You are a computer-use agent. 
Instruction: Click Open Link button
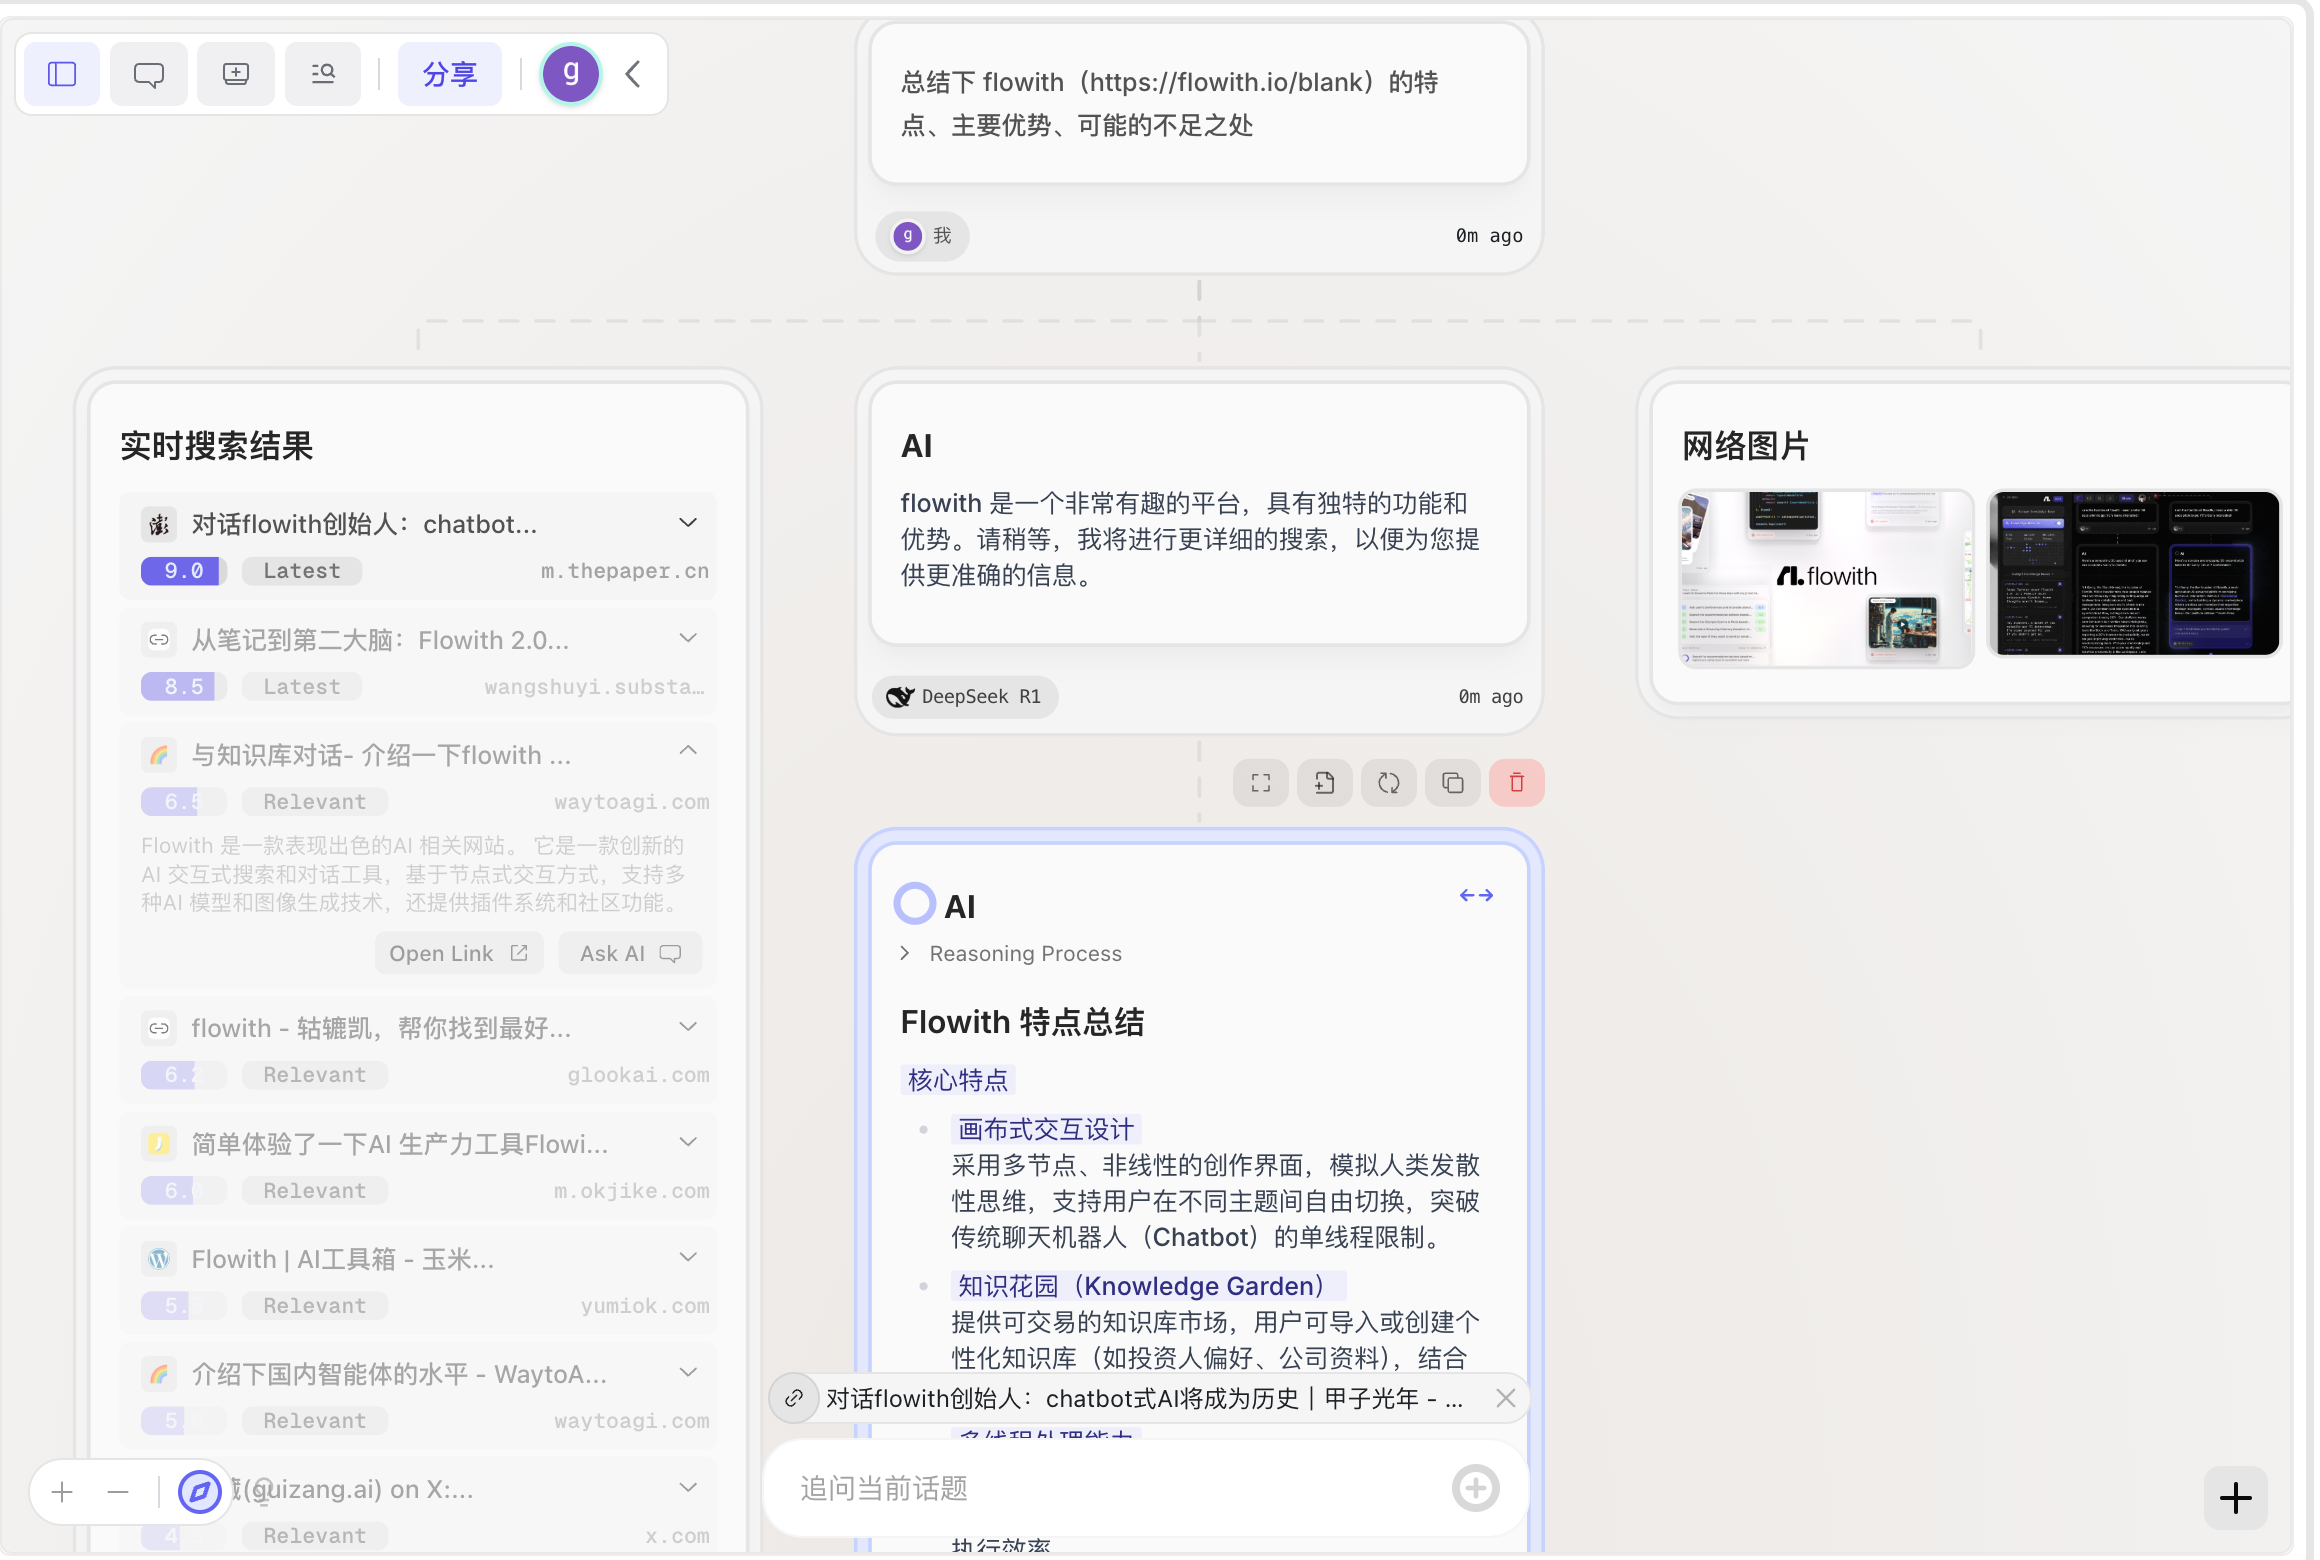coord(459,954)
